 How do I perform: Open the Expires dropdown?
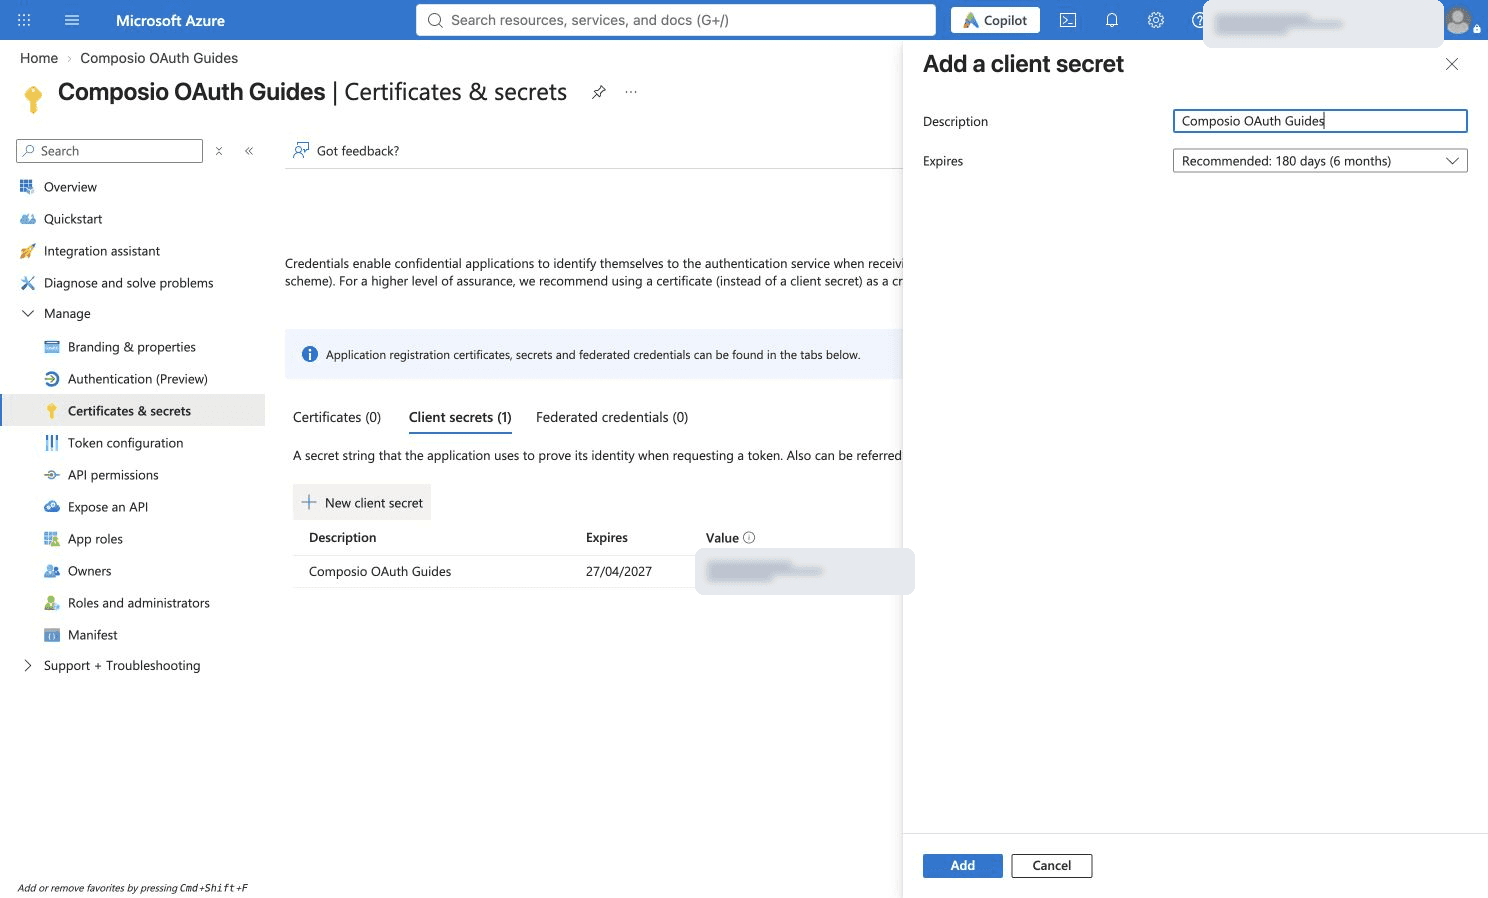[1320, 161]
